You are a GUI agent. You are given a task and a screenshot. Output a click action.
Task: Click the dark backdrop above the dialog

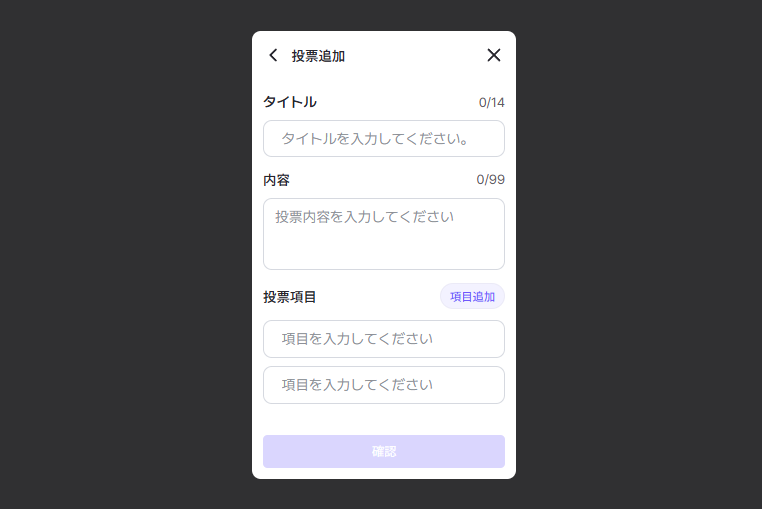(x=384, y=15)
